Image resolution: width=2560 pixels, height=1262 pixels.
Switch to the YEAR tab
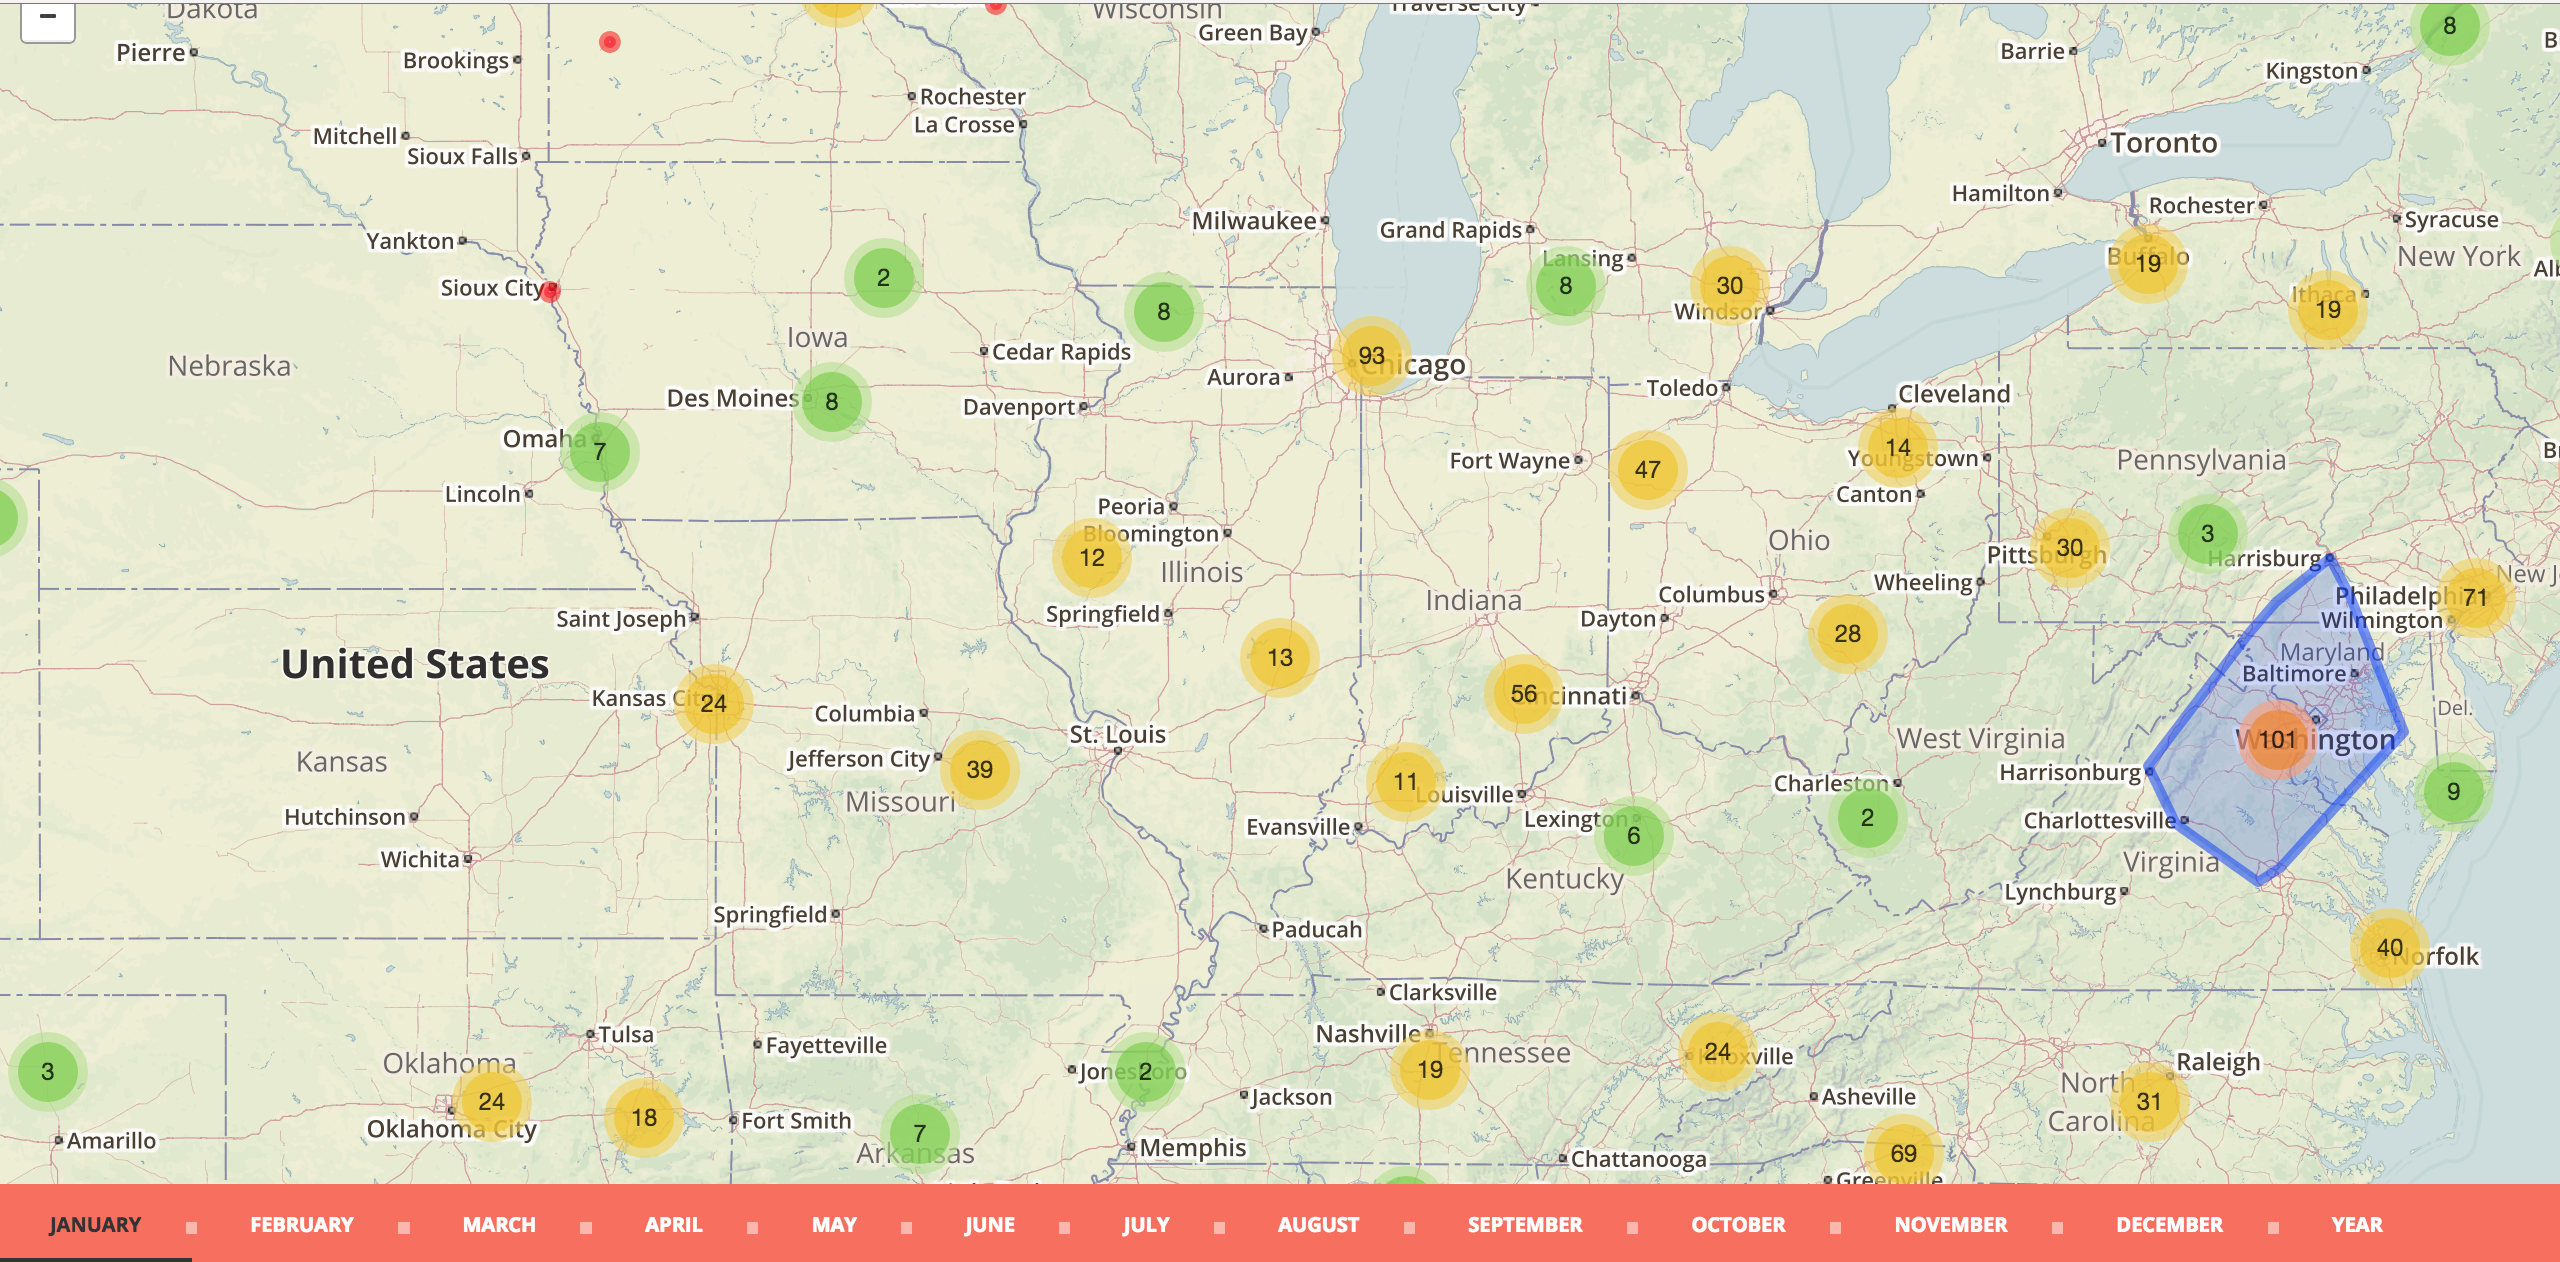(x=2356, y=1224)
